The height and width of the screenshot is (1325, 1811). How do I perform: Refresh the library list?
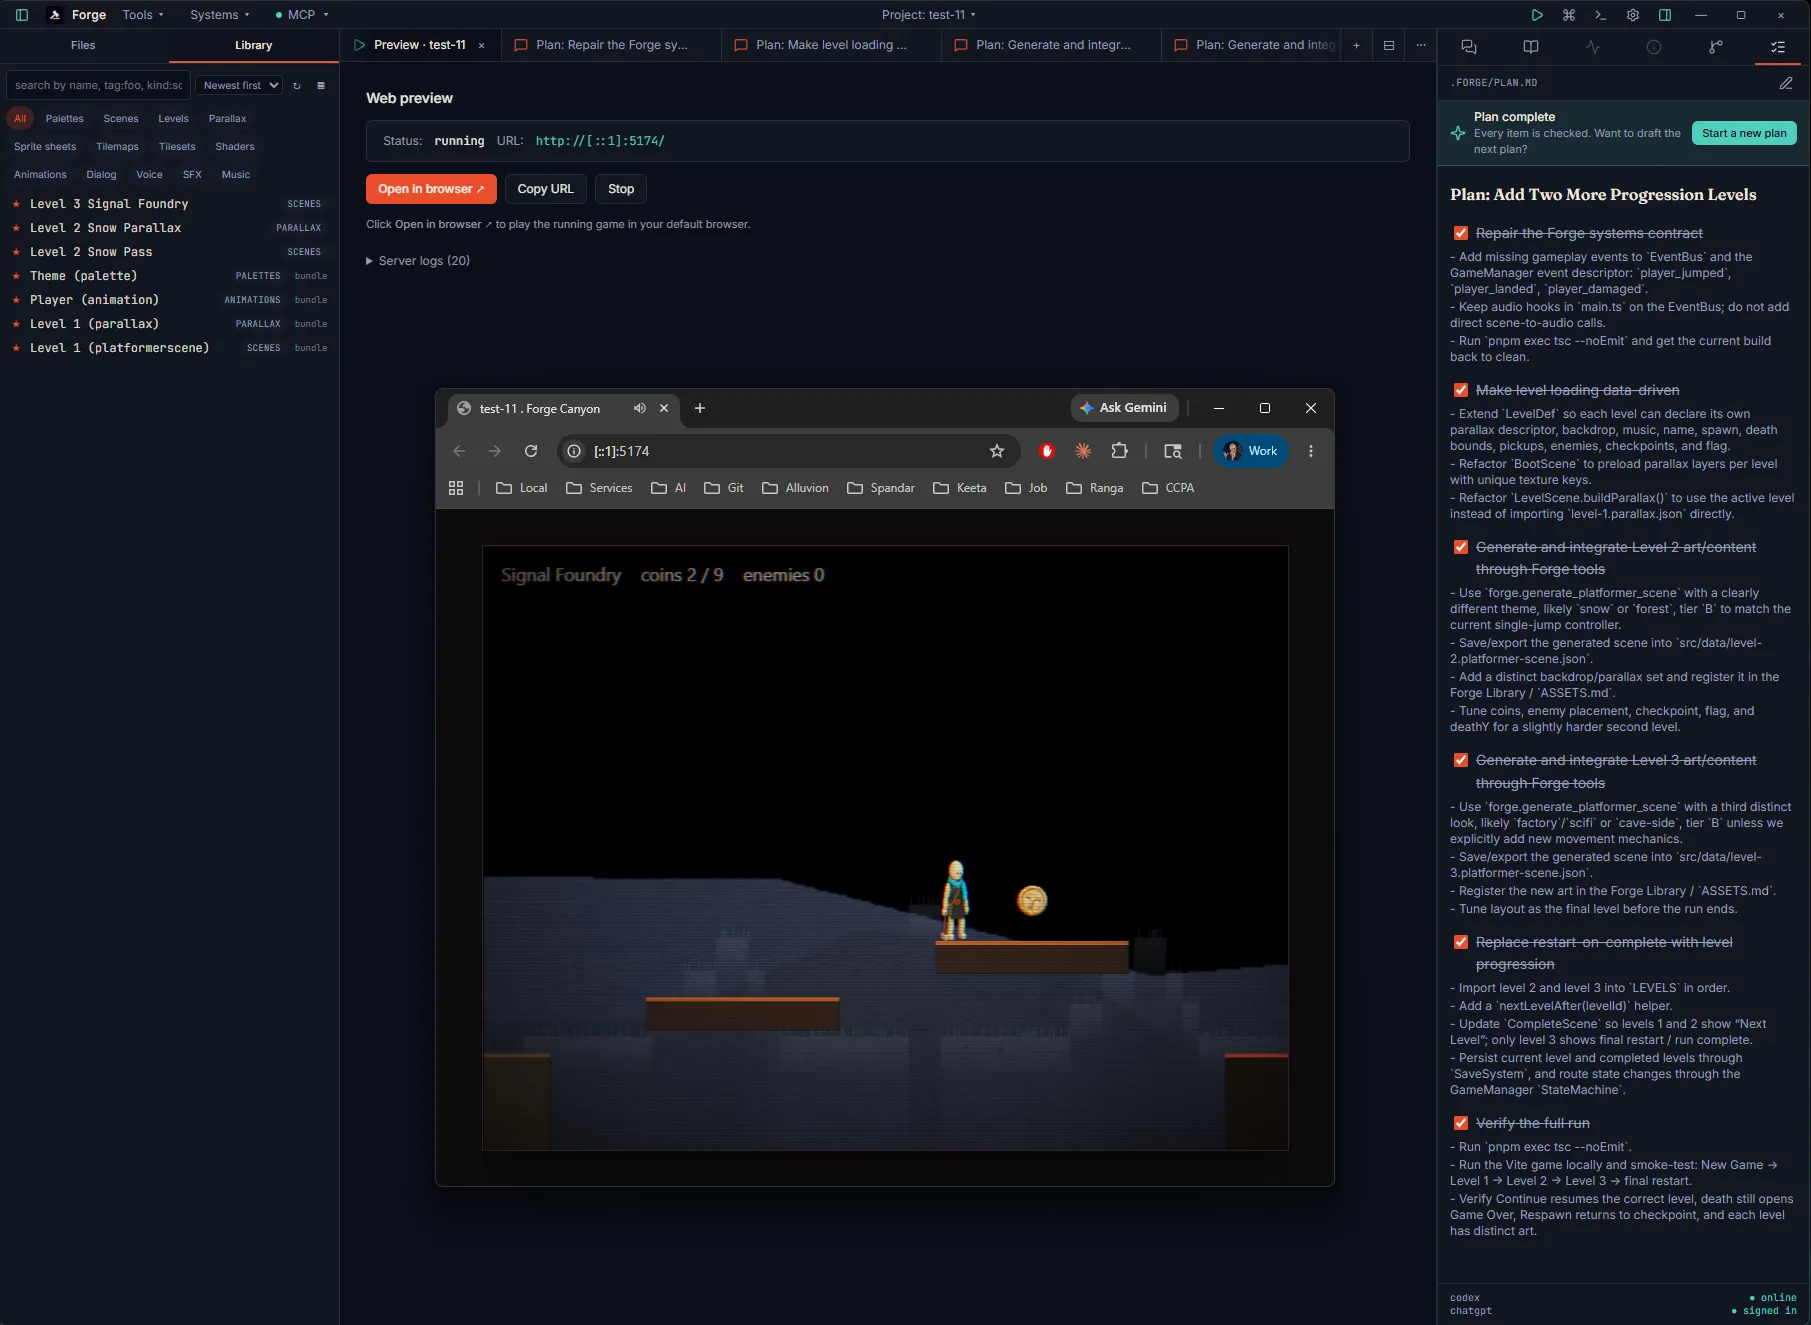click(297, 86)
